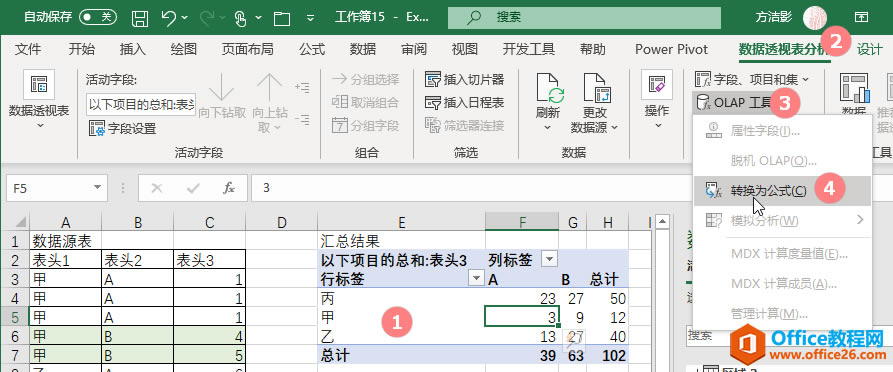Switch to the 开发工具 tab
Image resolution: width=893 pixels, height=372 pixels.
pos(529,50)
